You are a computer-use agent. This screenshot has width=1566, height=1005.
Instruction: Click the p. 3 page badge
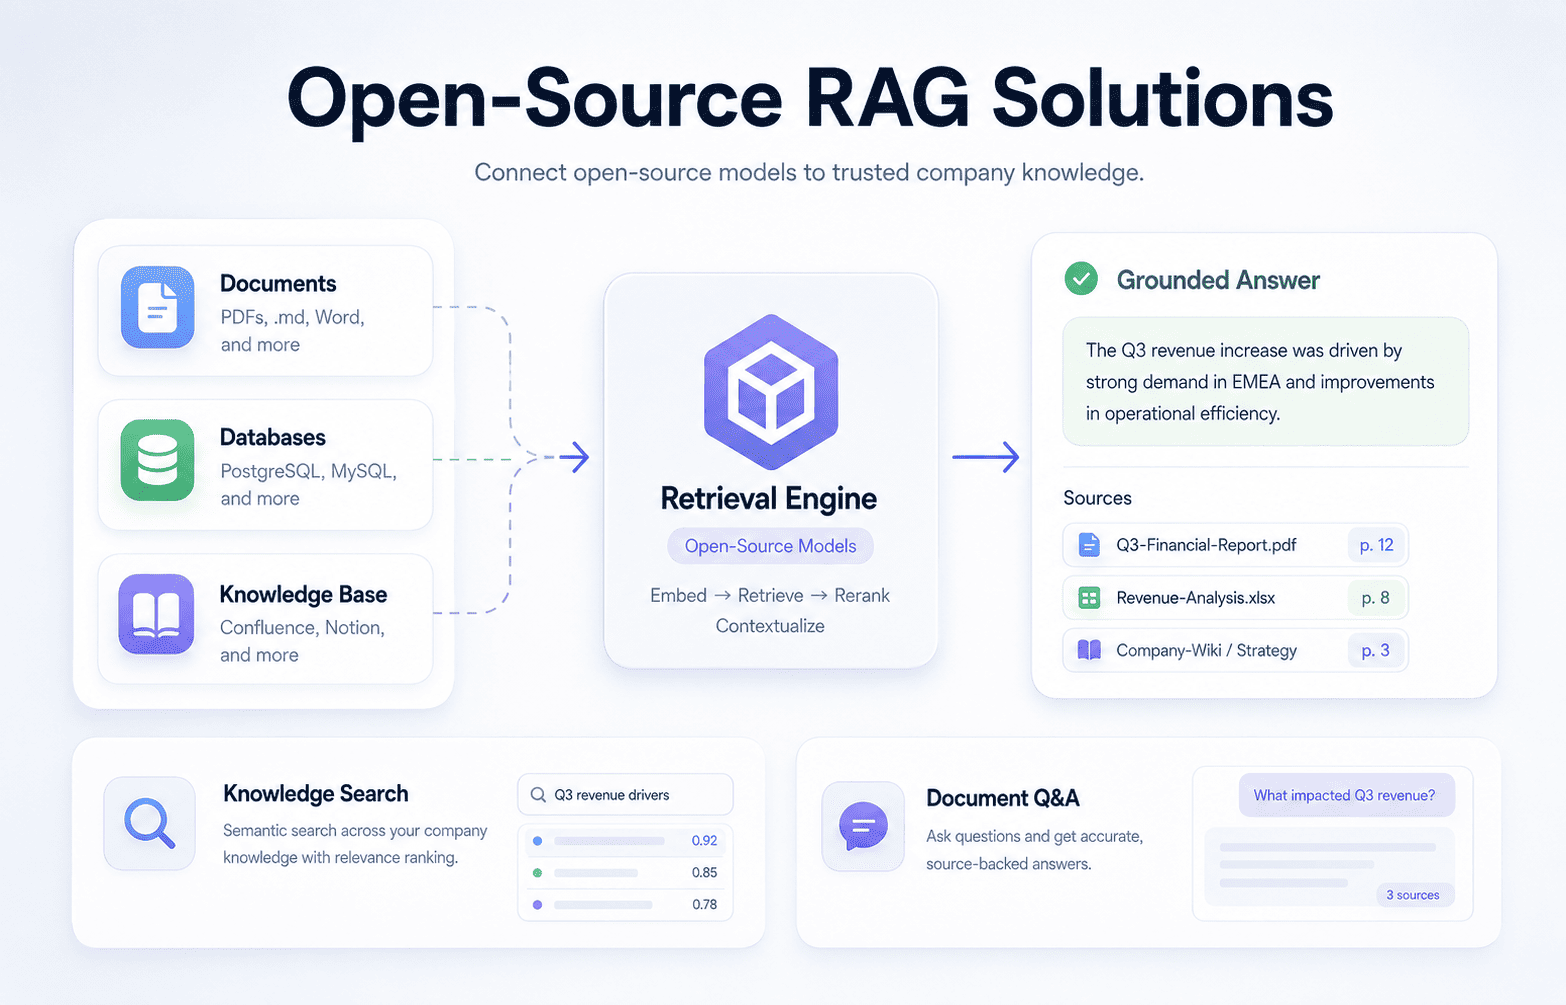1376,650
